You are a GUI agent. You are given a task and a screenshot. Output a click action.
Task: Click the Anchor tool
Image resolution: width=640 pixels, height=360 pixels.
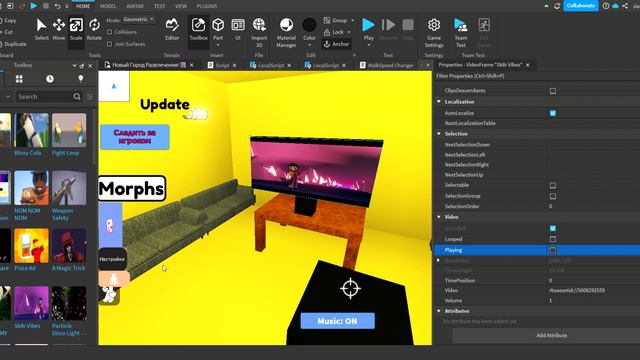[x=337, y=44]
